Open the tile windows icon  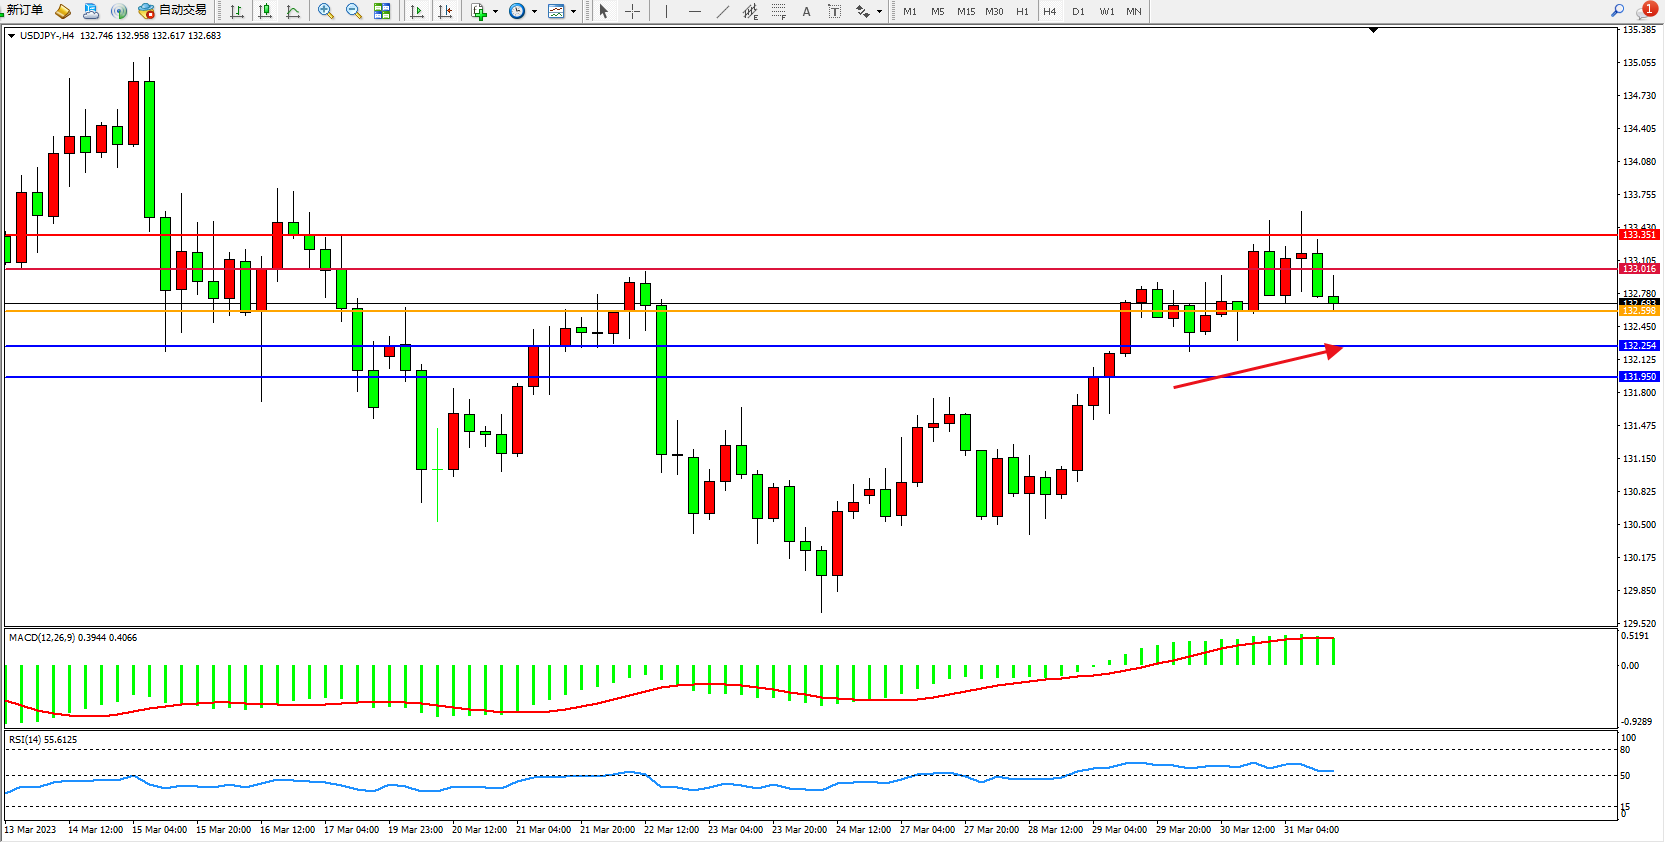click(382, 11)
